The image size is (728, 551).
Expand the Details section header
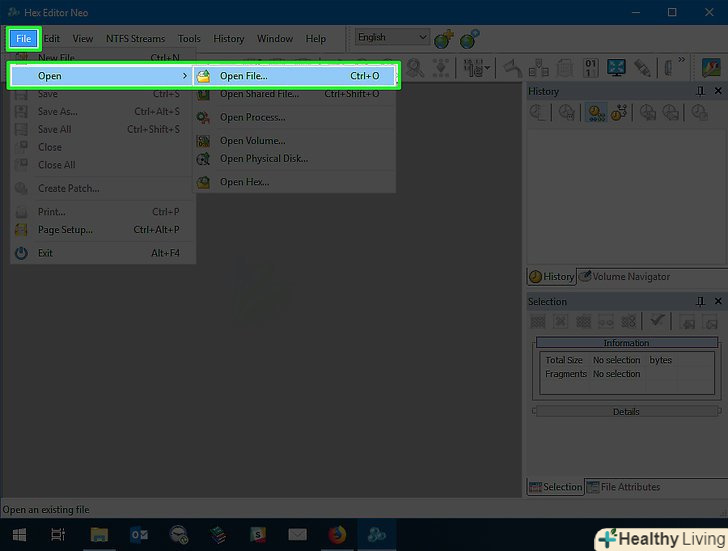[x=626, y=412]
